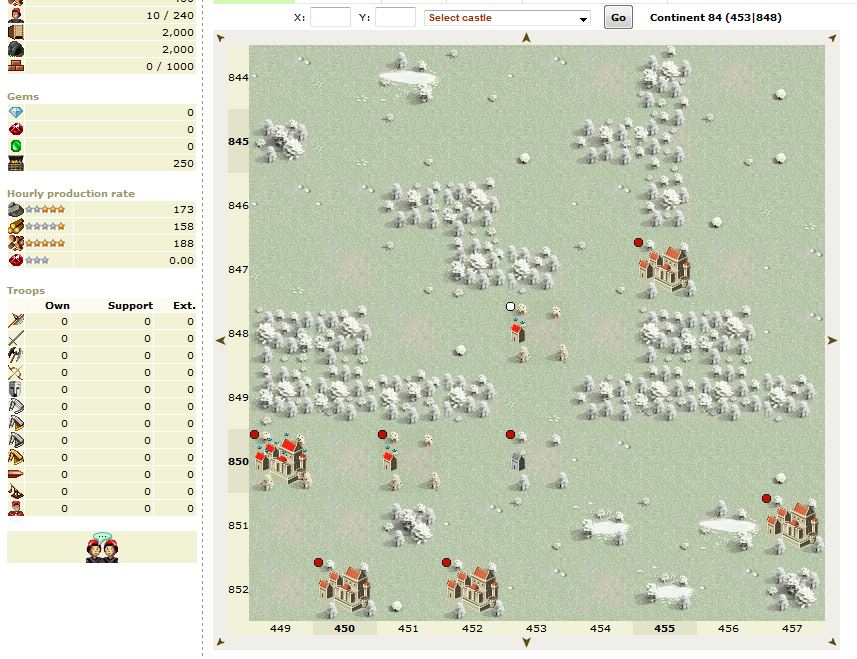Screen dimensions: 857x659
Task: Select the large castle at 455|847
Action: point(666,268)
